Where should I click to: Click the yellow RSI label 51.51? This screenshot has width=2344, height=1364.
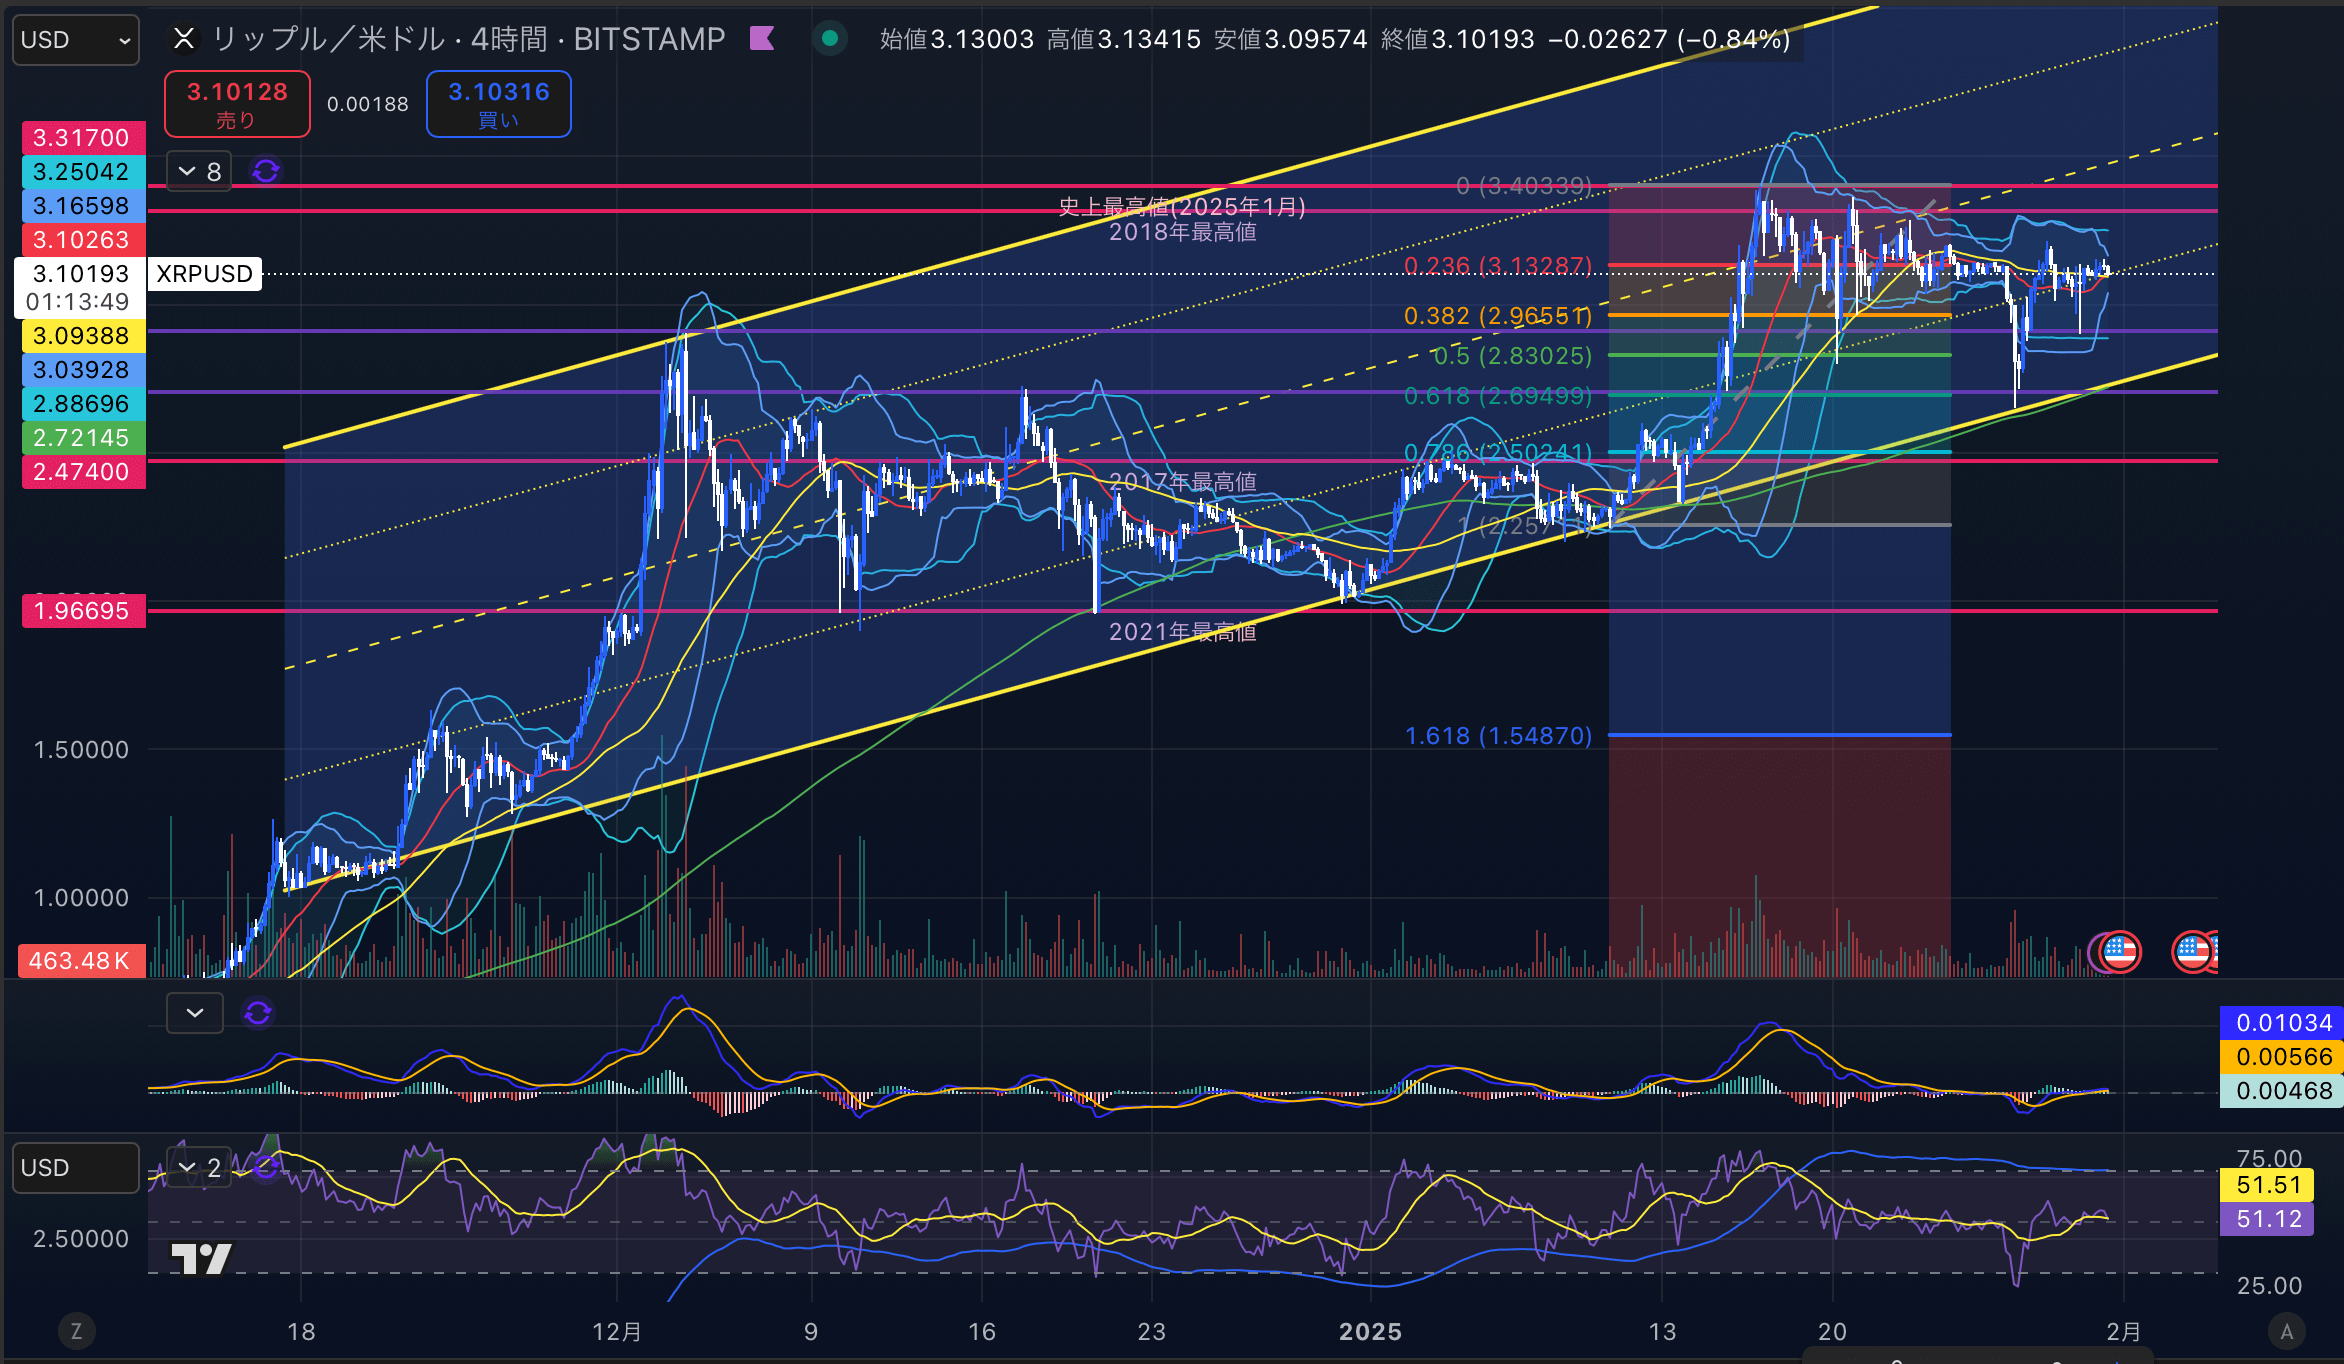(x=2268, y=1185)
